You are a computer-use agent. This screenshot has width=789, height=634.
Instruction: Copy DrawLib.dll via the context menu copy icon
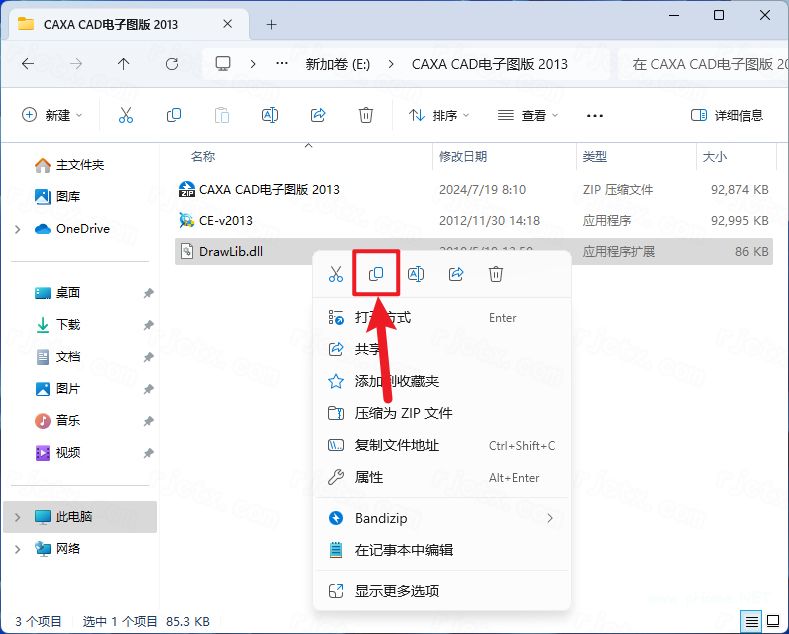click(x=376, y=274)
